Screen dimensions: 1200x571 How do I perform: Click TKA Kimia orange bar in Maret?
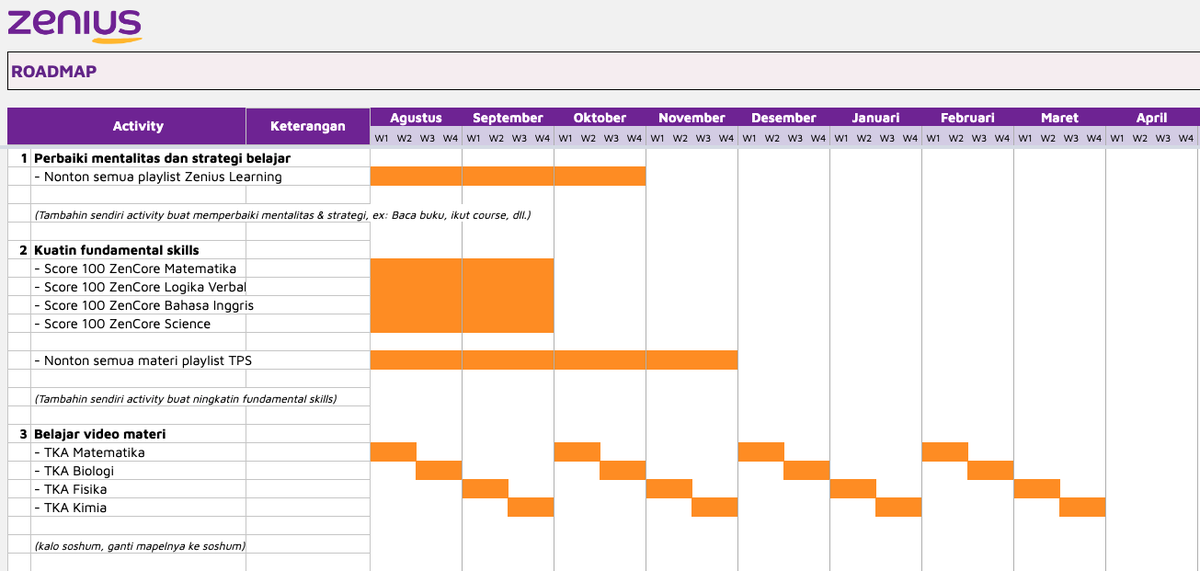(1083, 507)
